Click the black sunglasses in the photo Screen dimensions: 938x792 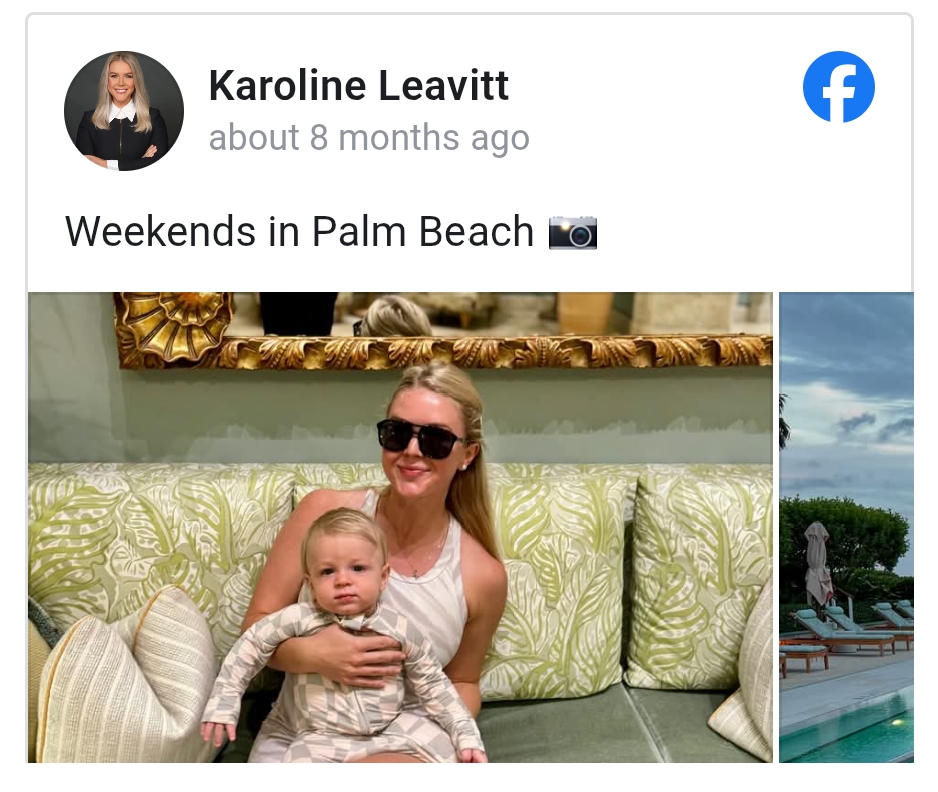click(x=420, y=438)
